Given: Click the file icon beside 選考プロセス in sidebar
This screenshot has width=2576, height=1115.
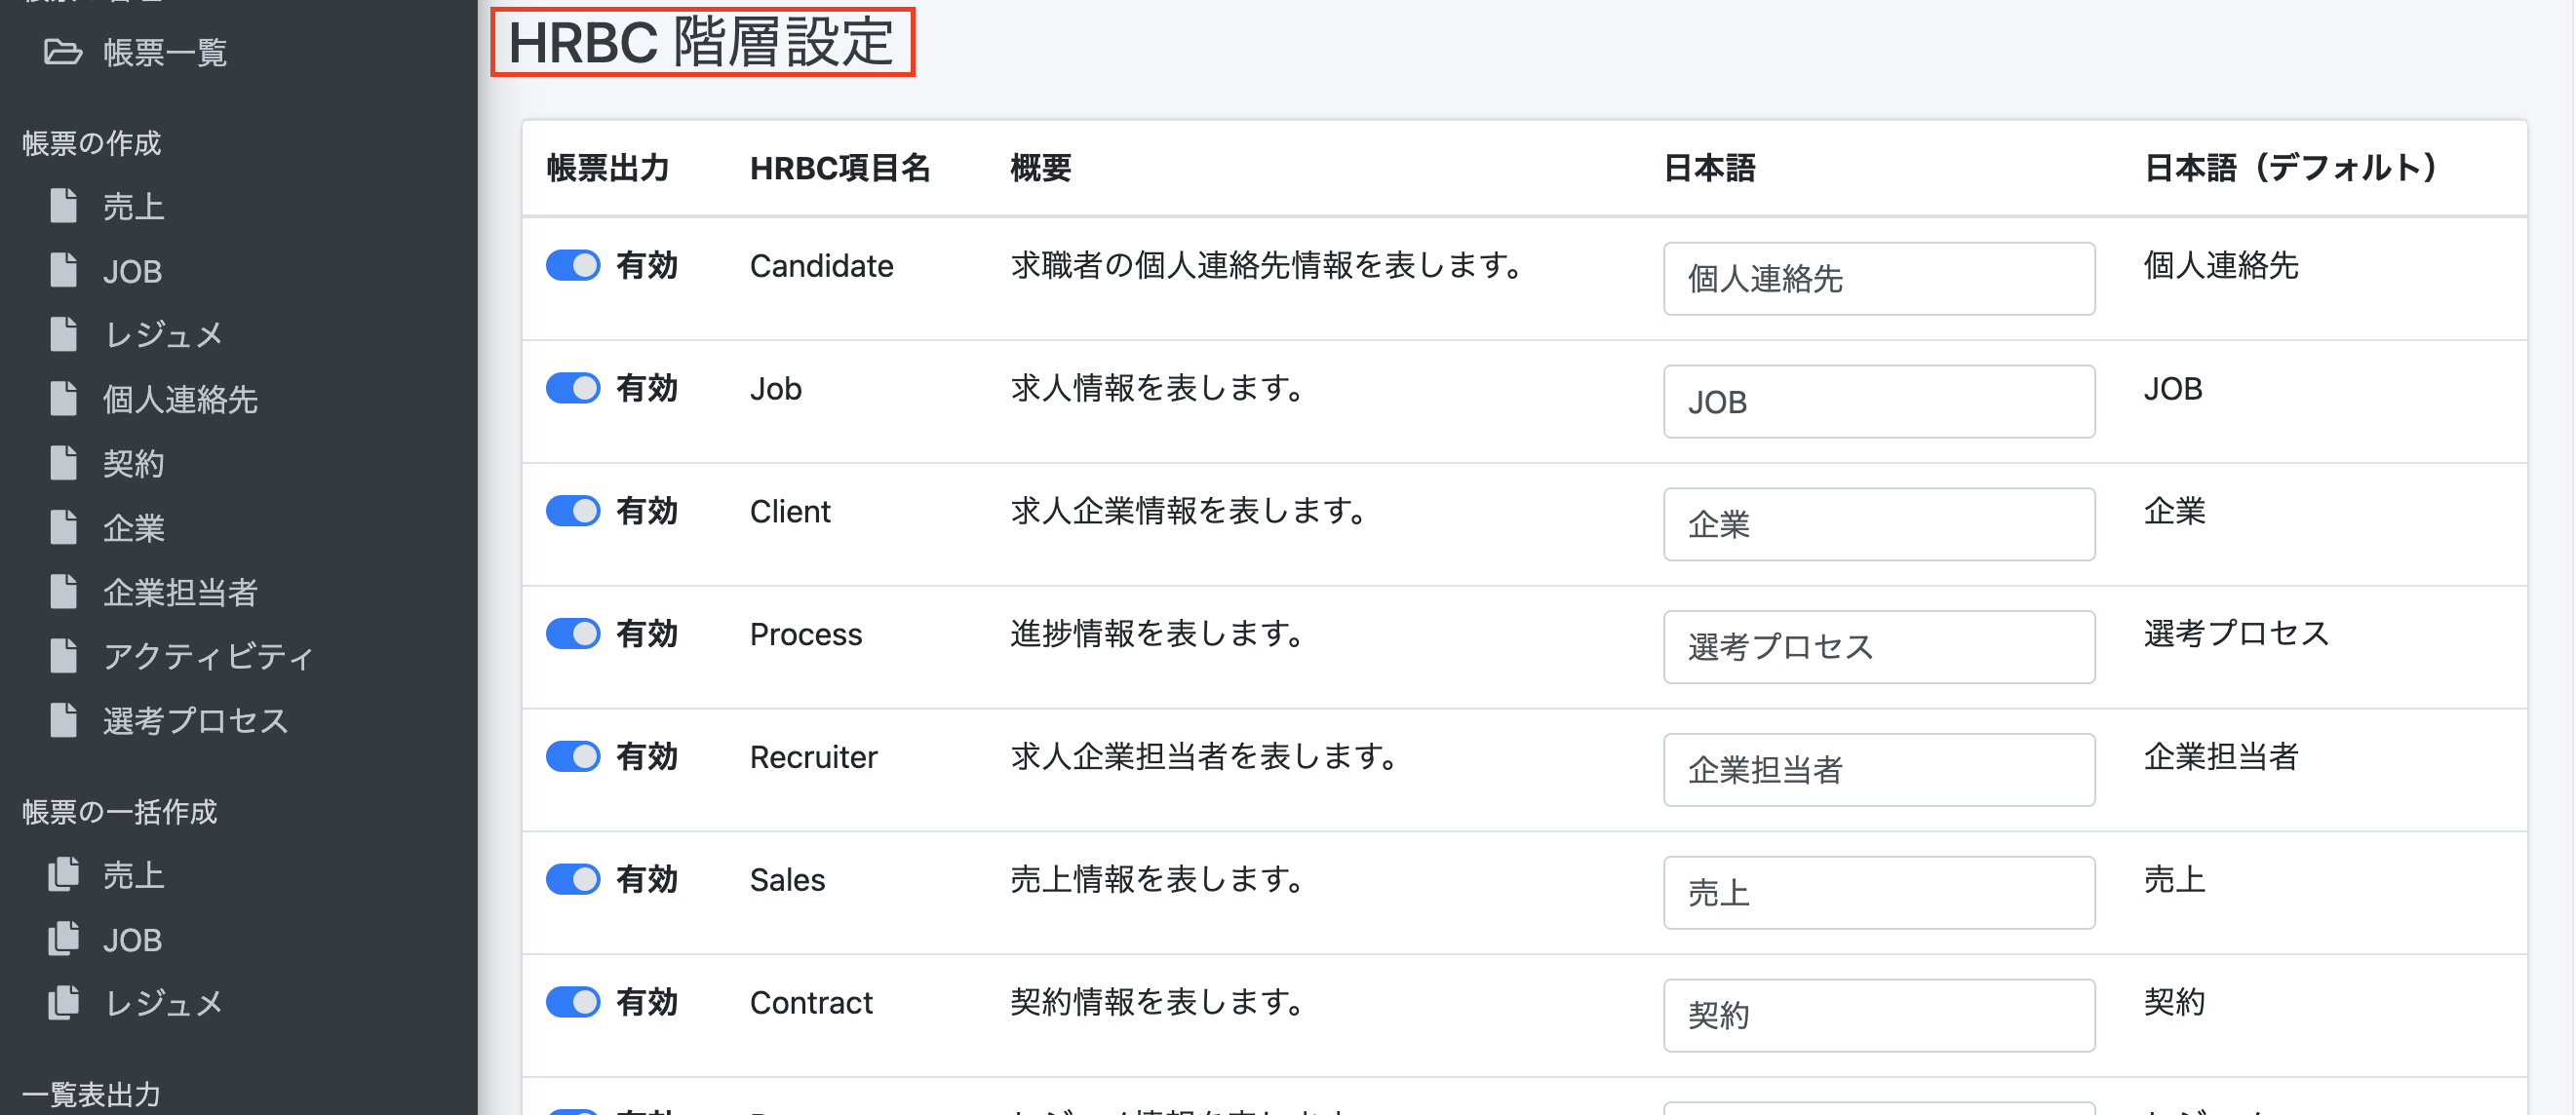Looking at the screenshot, I should click(64, 720).
